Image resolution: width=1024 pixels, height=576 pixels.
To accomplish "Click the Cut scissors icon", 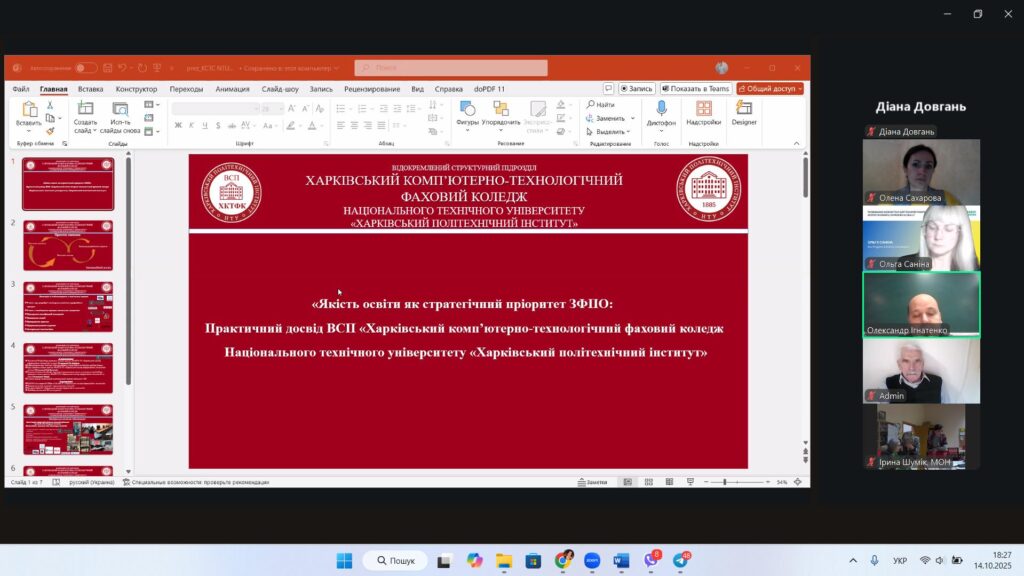I will click(x=50, y=105).
